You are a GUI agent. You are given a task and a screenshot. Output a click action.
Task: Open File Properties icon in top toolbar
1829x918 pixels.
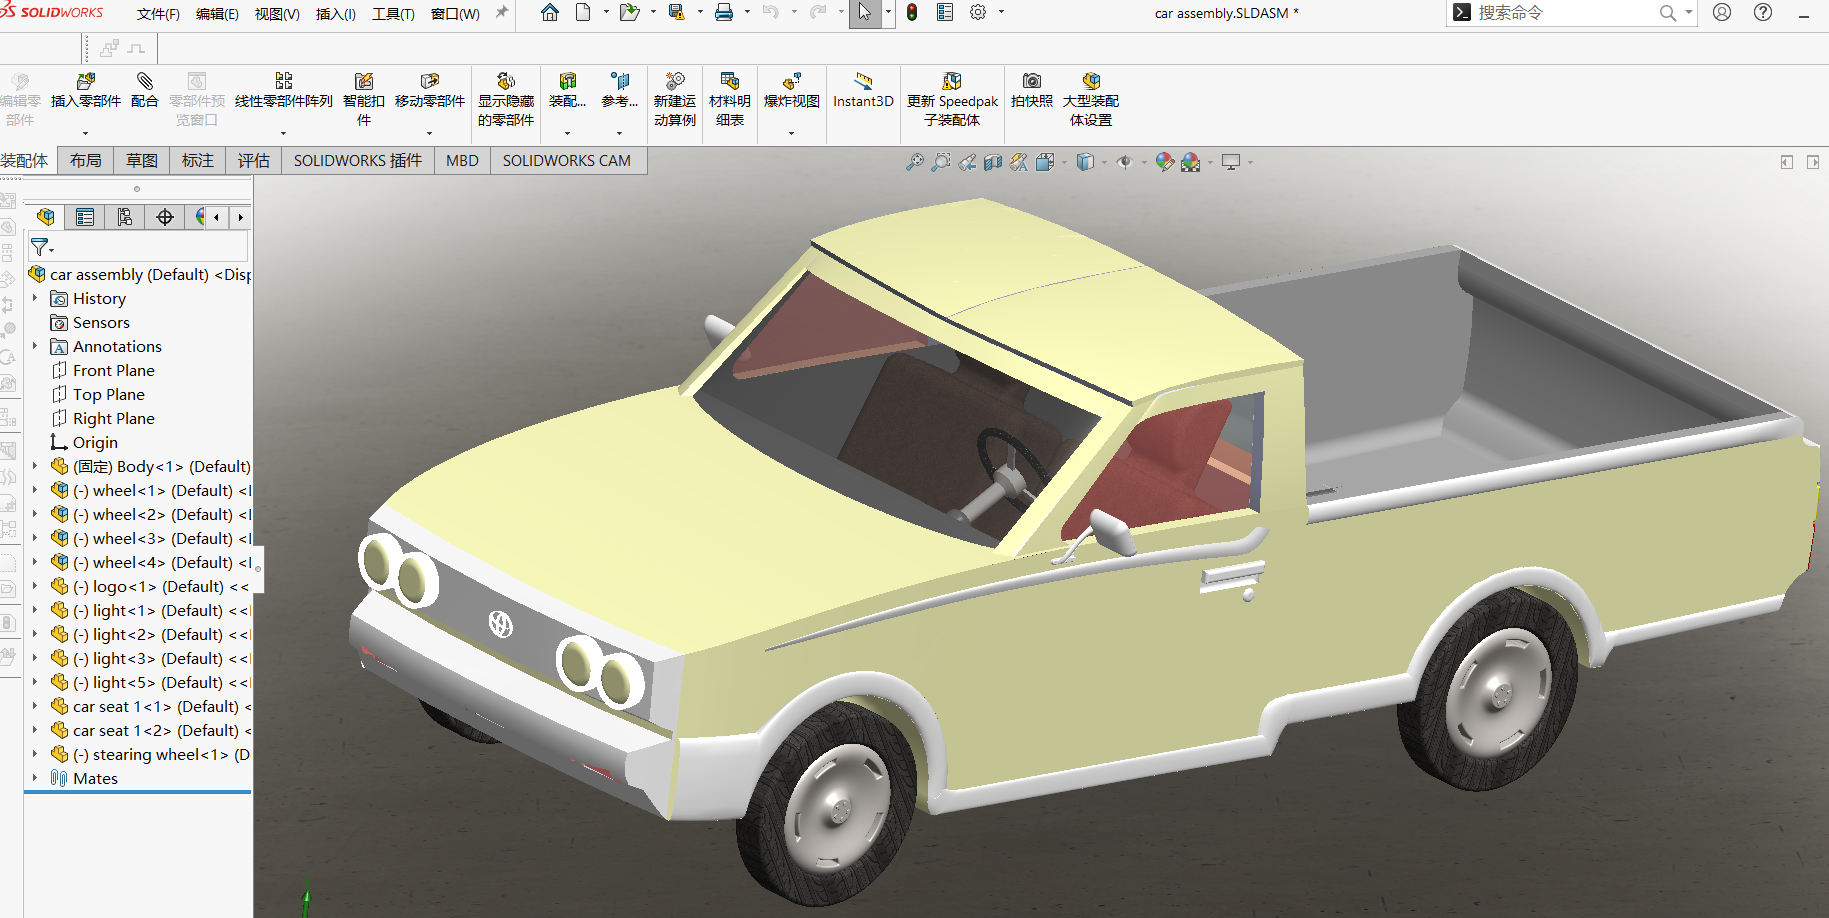pyautogui.click(x=945, y=13)
